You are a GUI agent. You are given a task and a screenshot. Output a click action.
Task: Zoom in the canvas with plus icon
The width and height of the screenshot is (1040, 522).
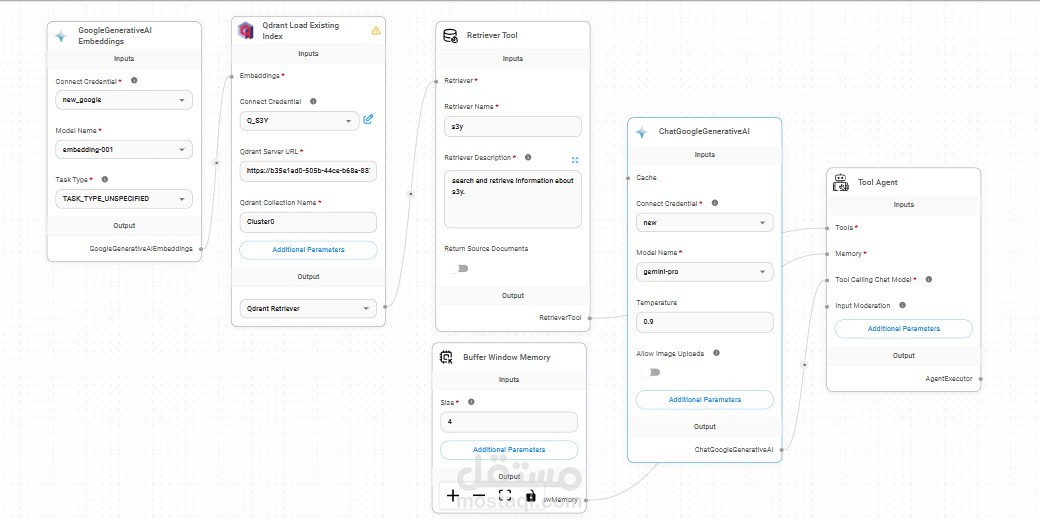click(452, 495)
